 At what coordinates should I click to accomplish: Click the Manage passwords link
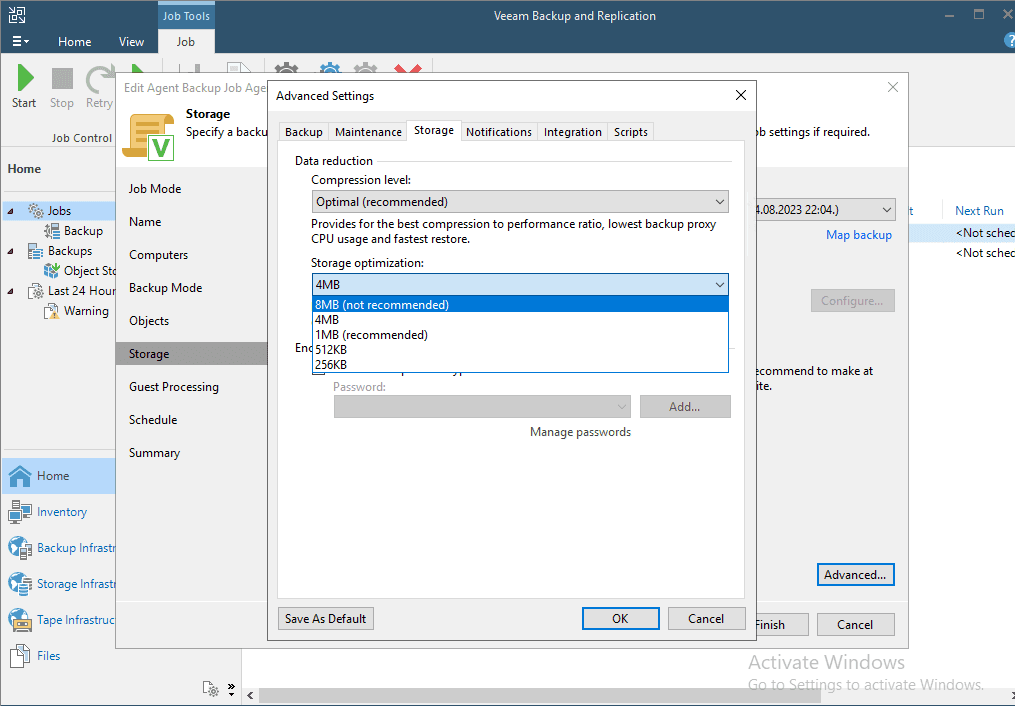click(581, 432)
